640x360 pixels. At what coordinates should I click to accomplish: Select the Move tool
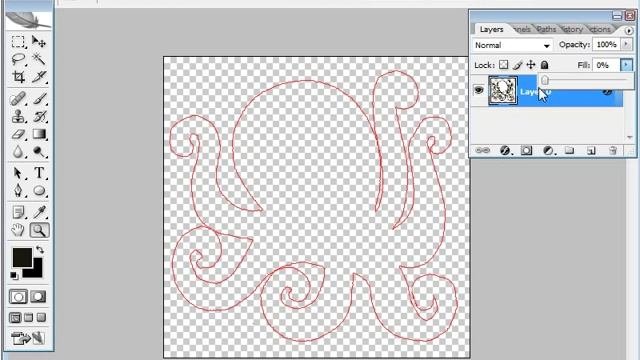(39, 42)
